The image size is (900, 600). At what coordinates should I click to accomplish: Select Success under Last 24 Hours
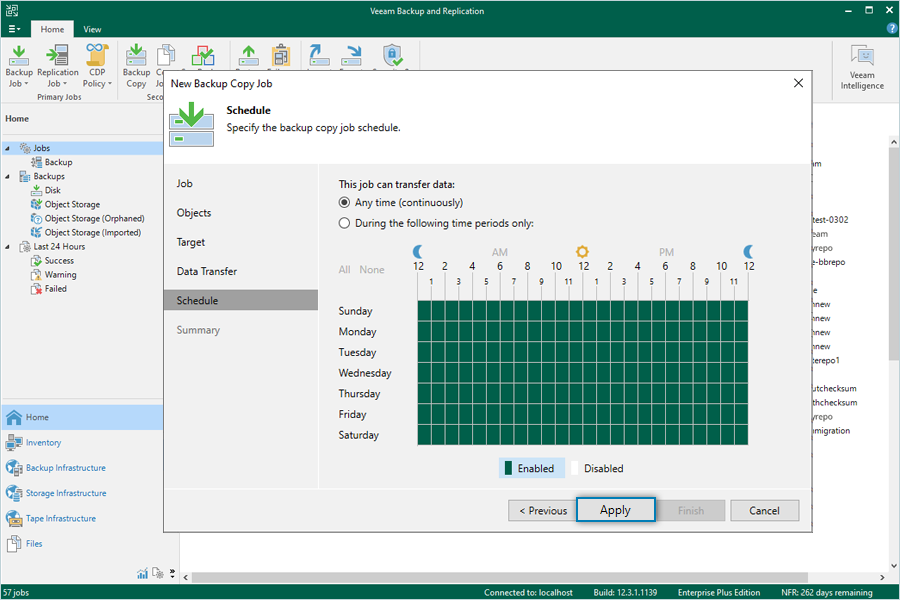(x=59, y=261)
